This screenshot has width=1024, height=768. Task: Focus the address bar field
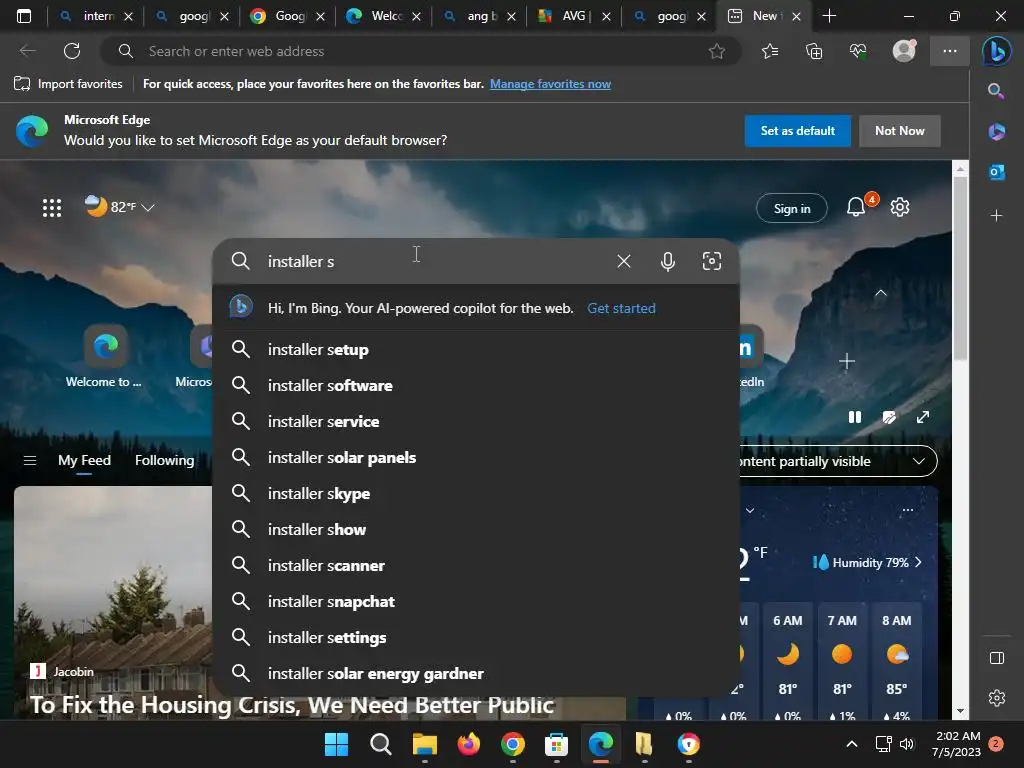tap(421, 51)
